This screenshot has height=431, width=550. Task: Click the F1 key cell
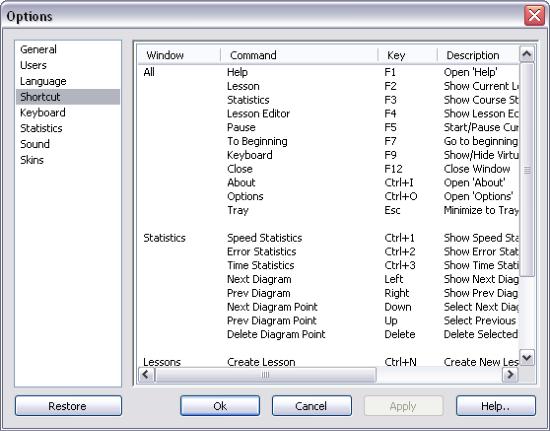point(390,72)
